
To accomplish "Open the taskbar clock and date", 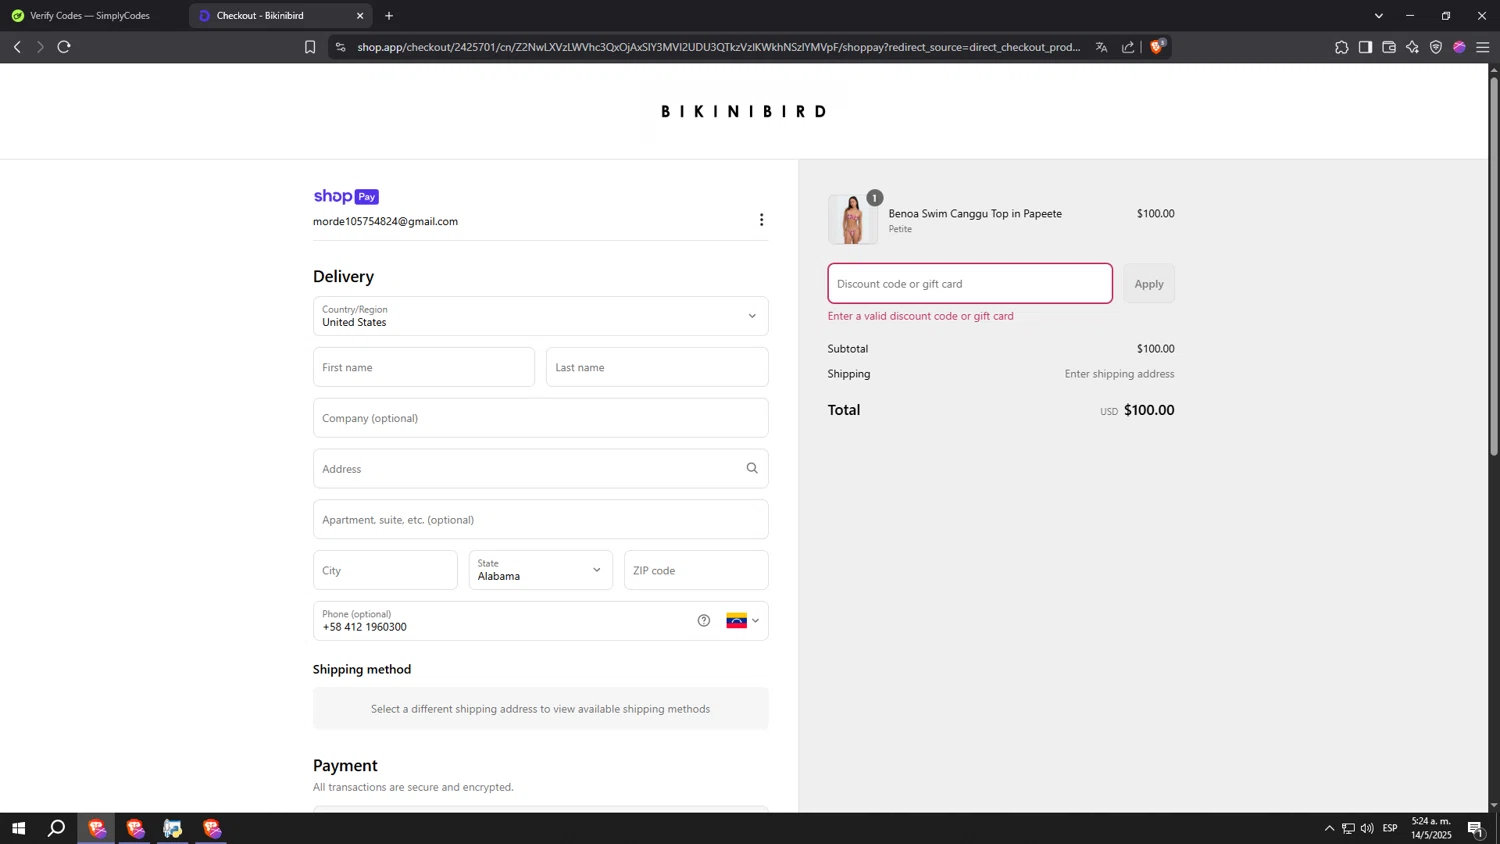I will (1431, 828).
